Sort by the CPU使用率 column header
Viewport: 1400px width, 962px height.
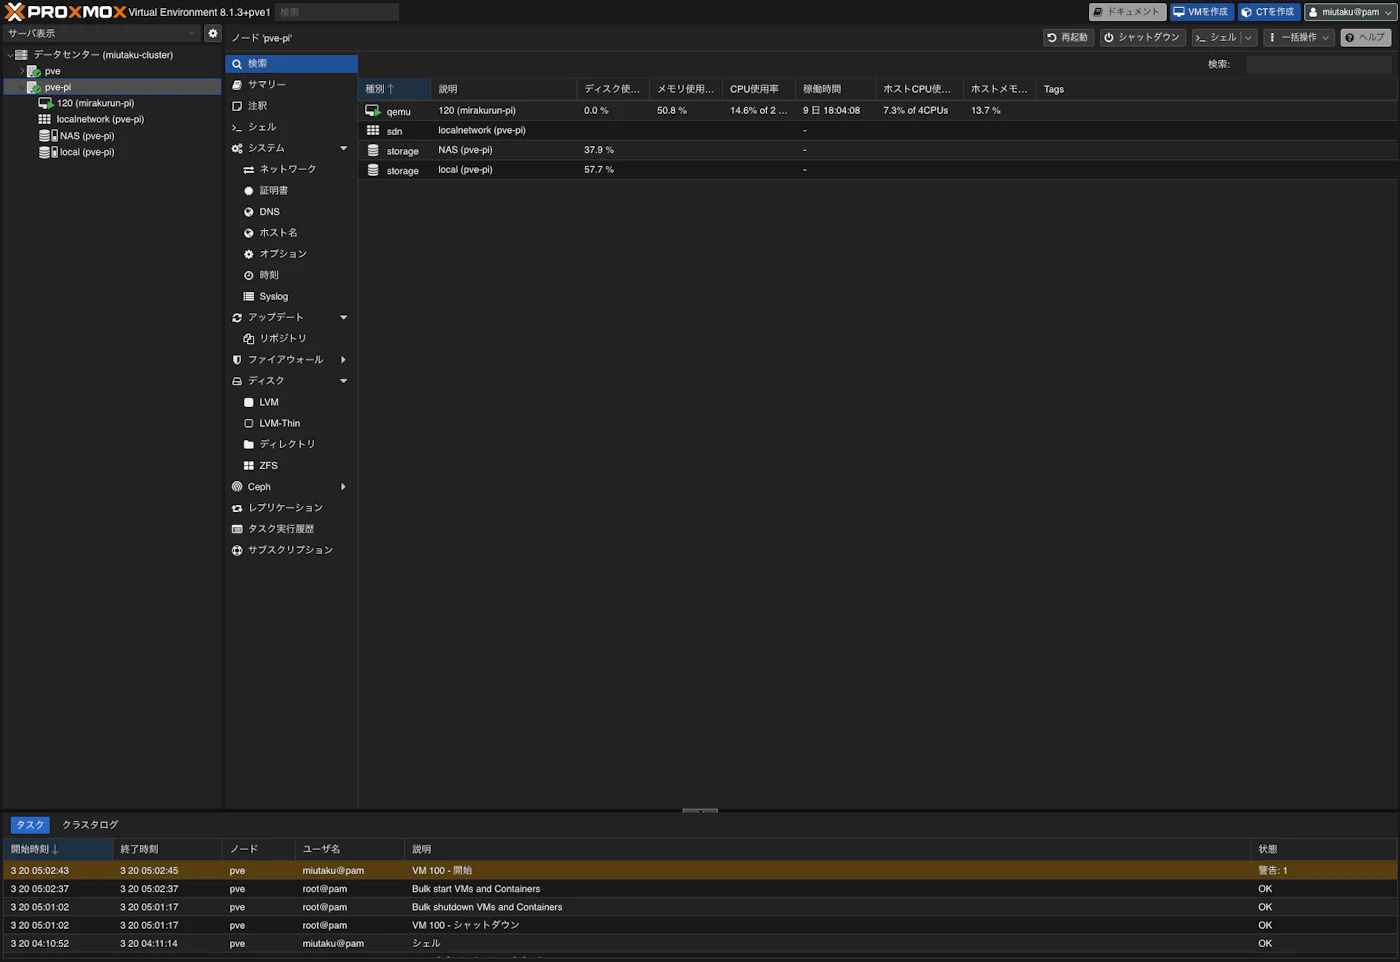pyautogui.click(x=758, y=89)
